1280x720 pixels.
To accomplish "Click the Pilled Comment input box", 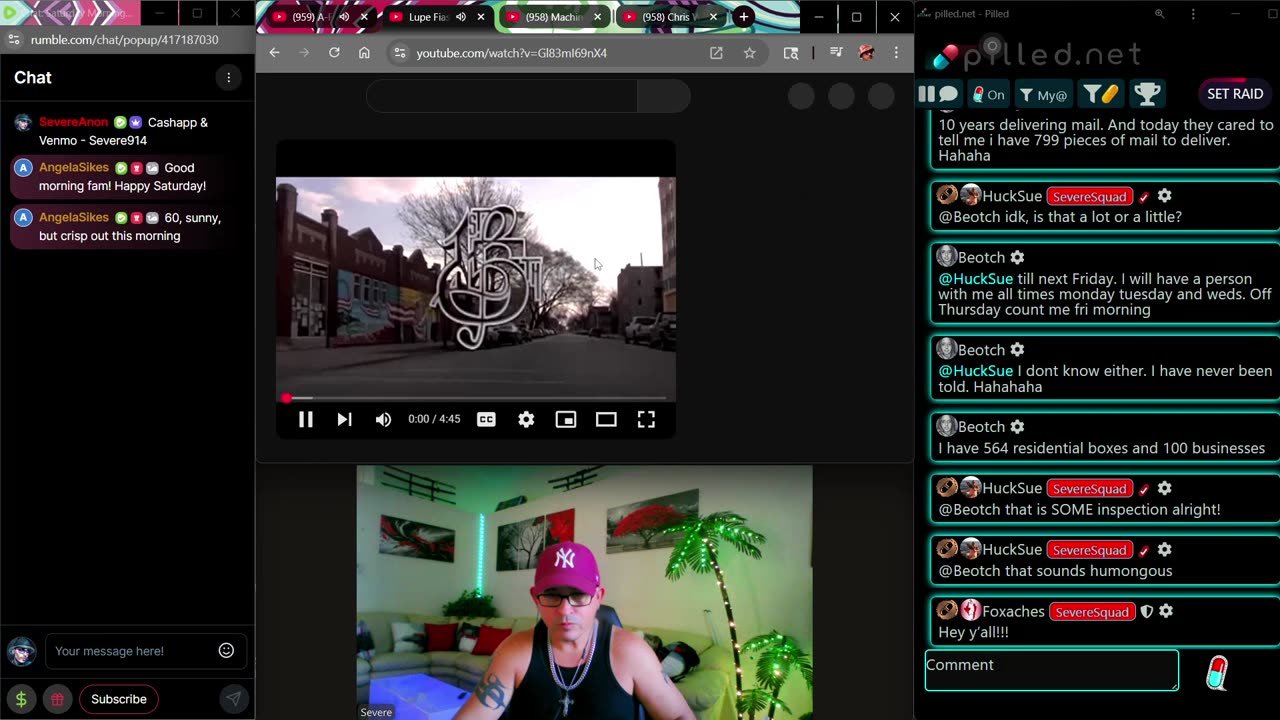I will tap(1052, 670).
